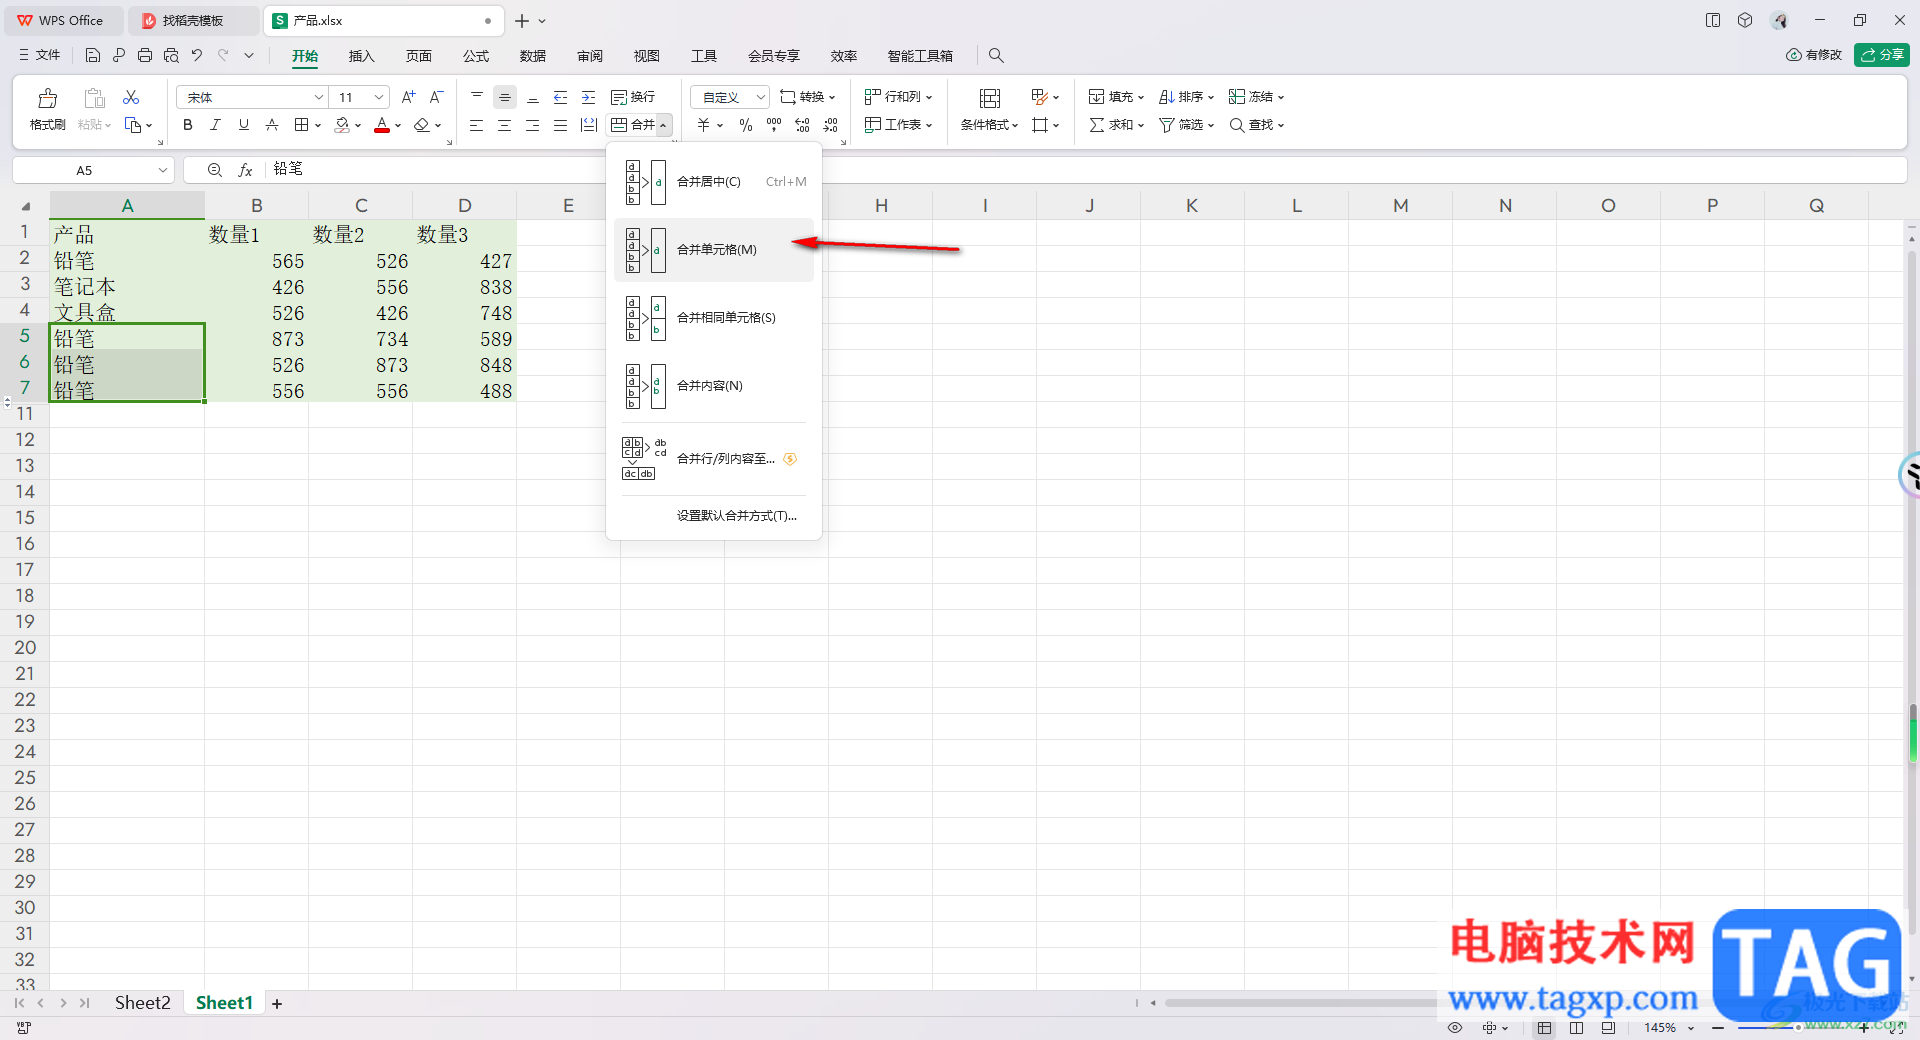Click the Share (分享) button

[1881, 55]
